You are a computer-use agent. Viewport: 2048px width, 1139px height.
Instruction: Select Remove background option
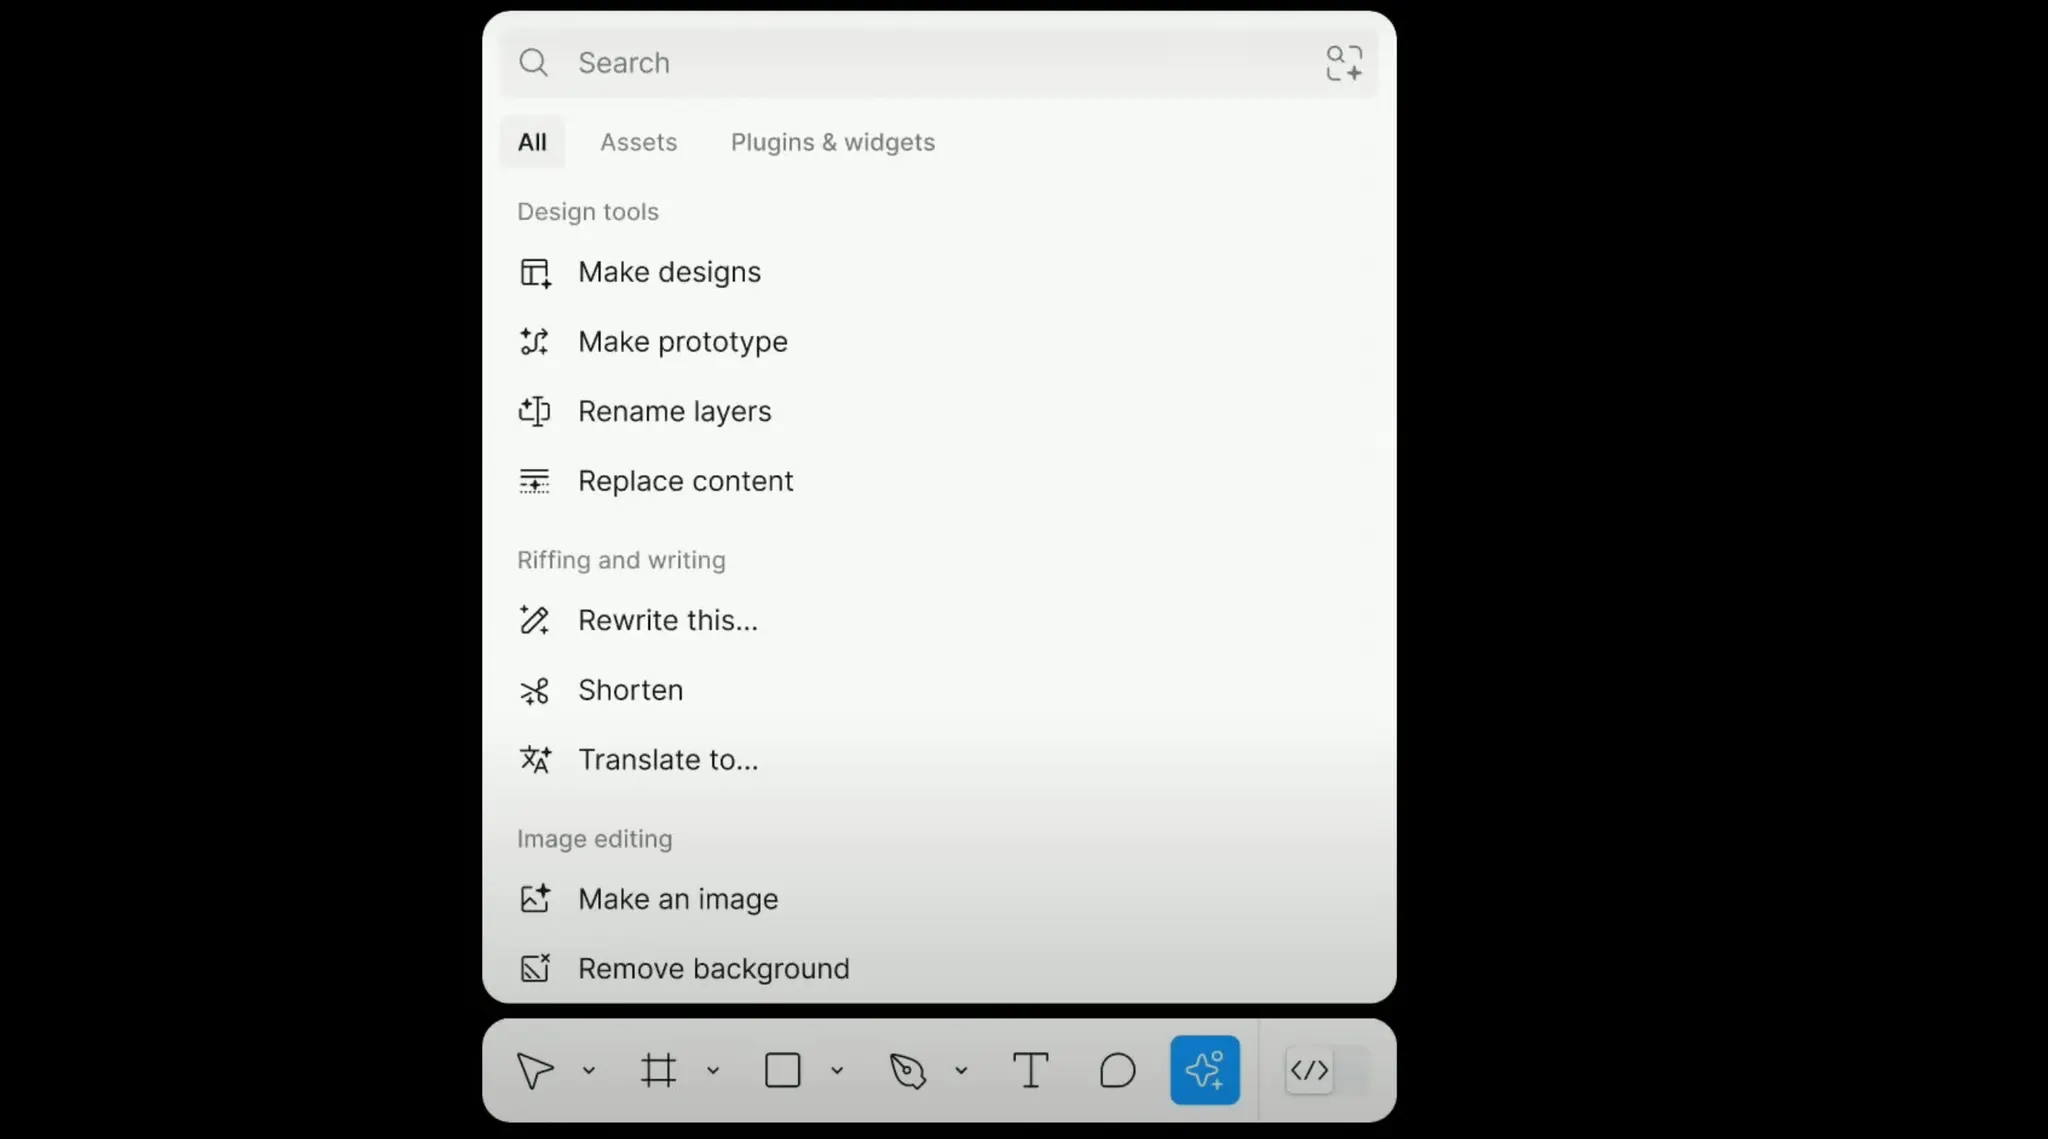(x=713, y=968)
